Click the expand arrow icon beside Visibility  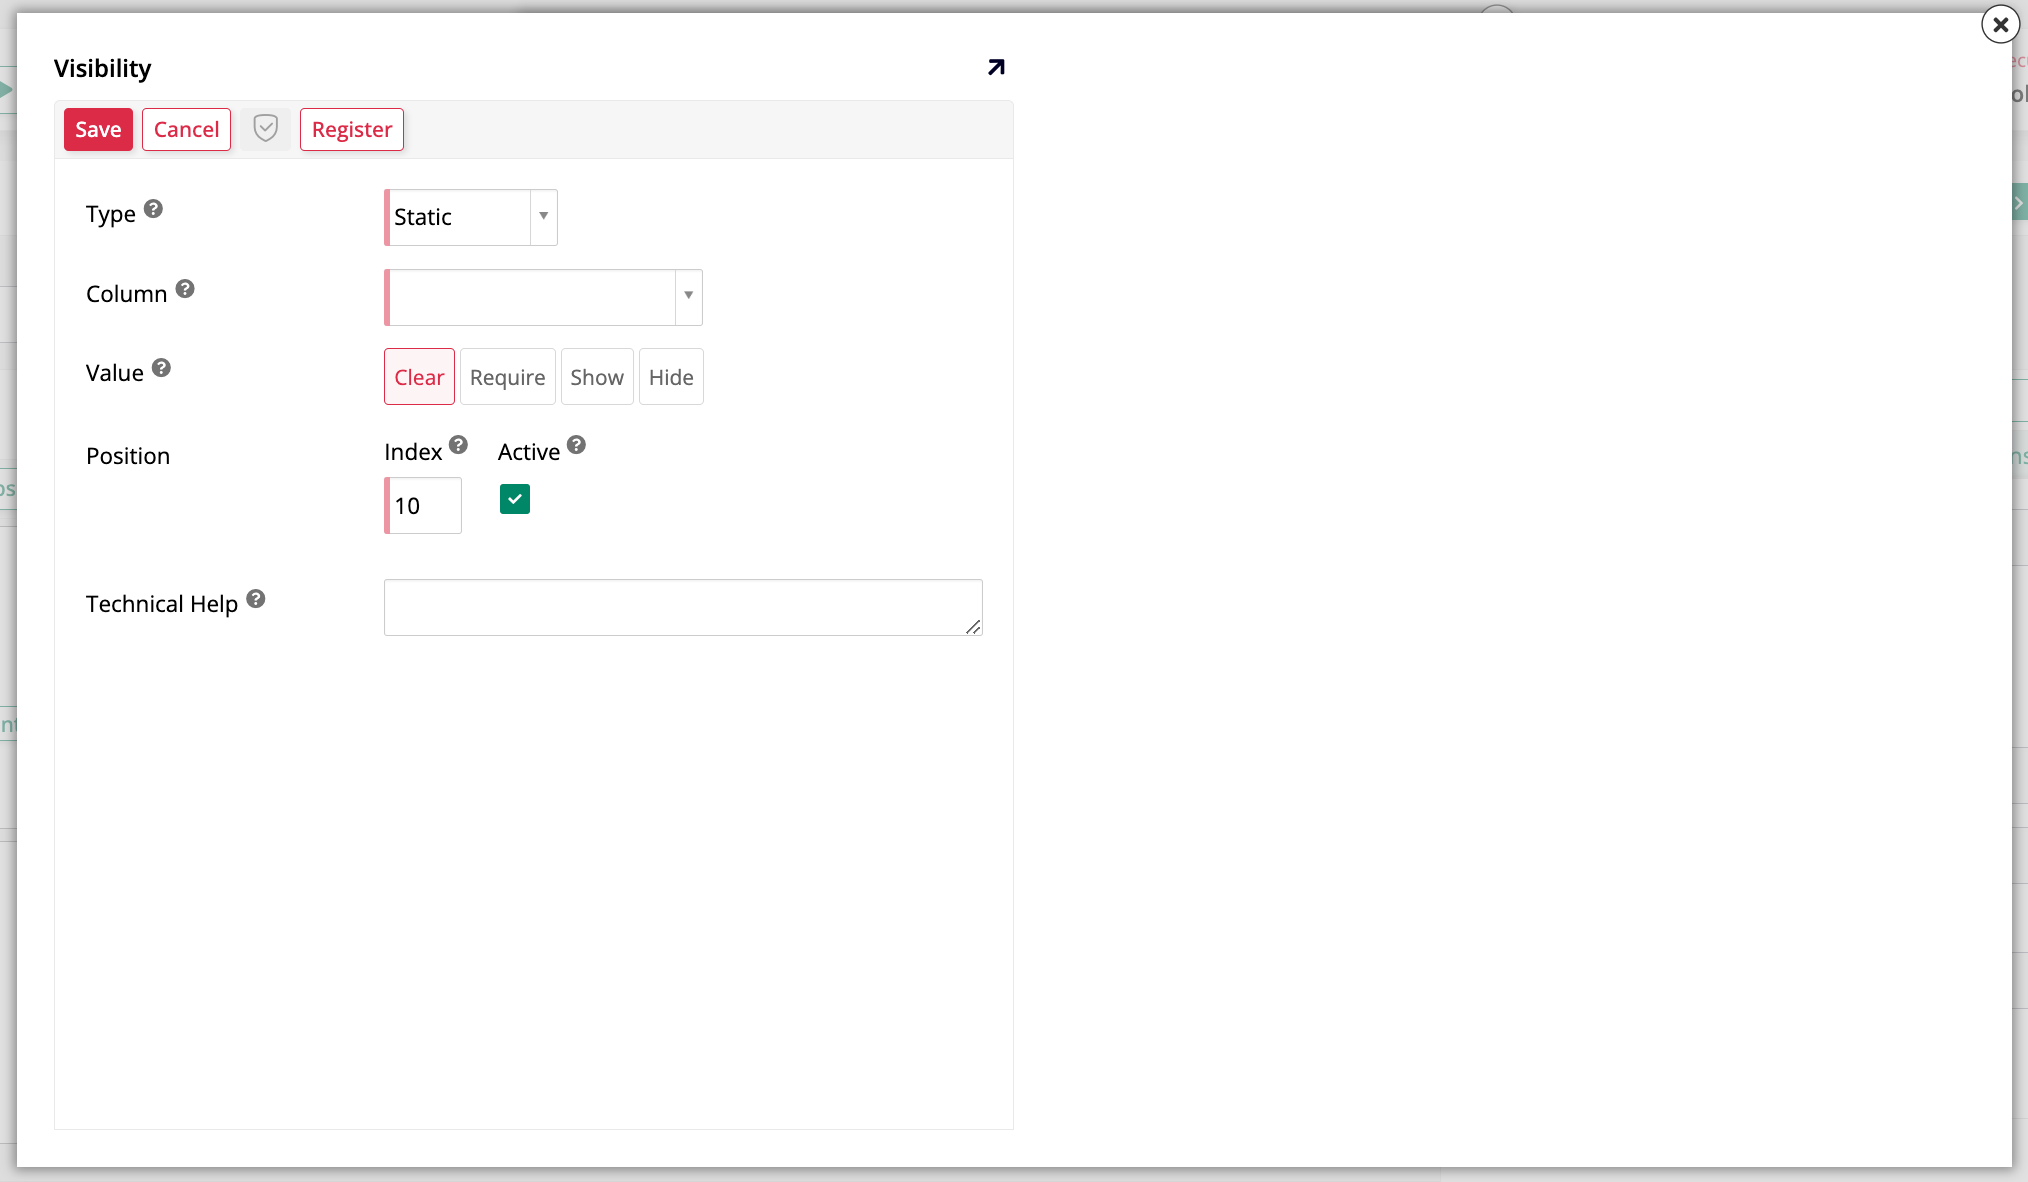pyautogui.click(x=995, y=67)
